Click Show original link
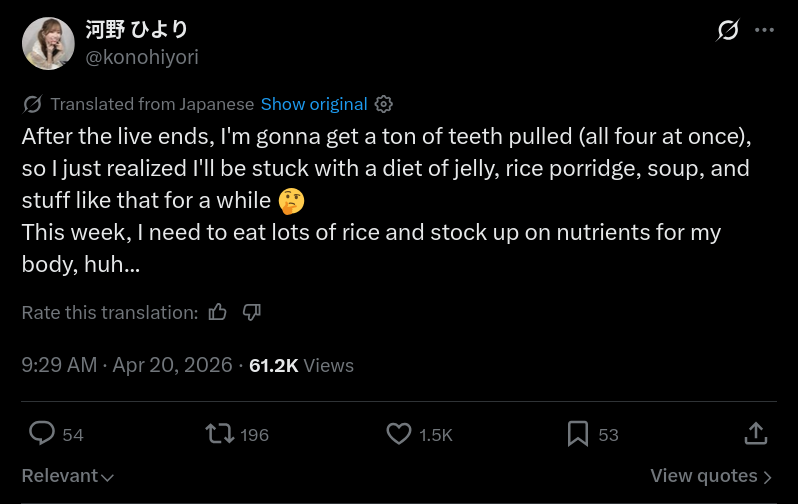The image size is (798, 504). coord(314,104)
